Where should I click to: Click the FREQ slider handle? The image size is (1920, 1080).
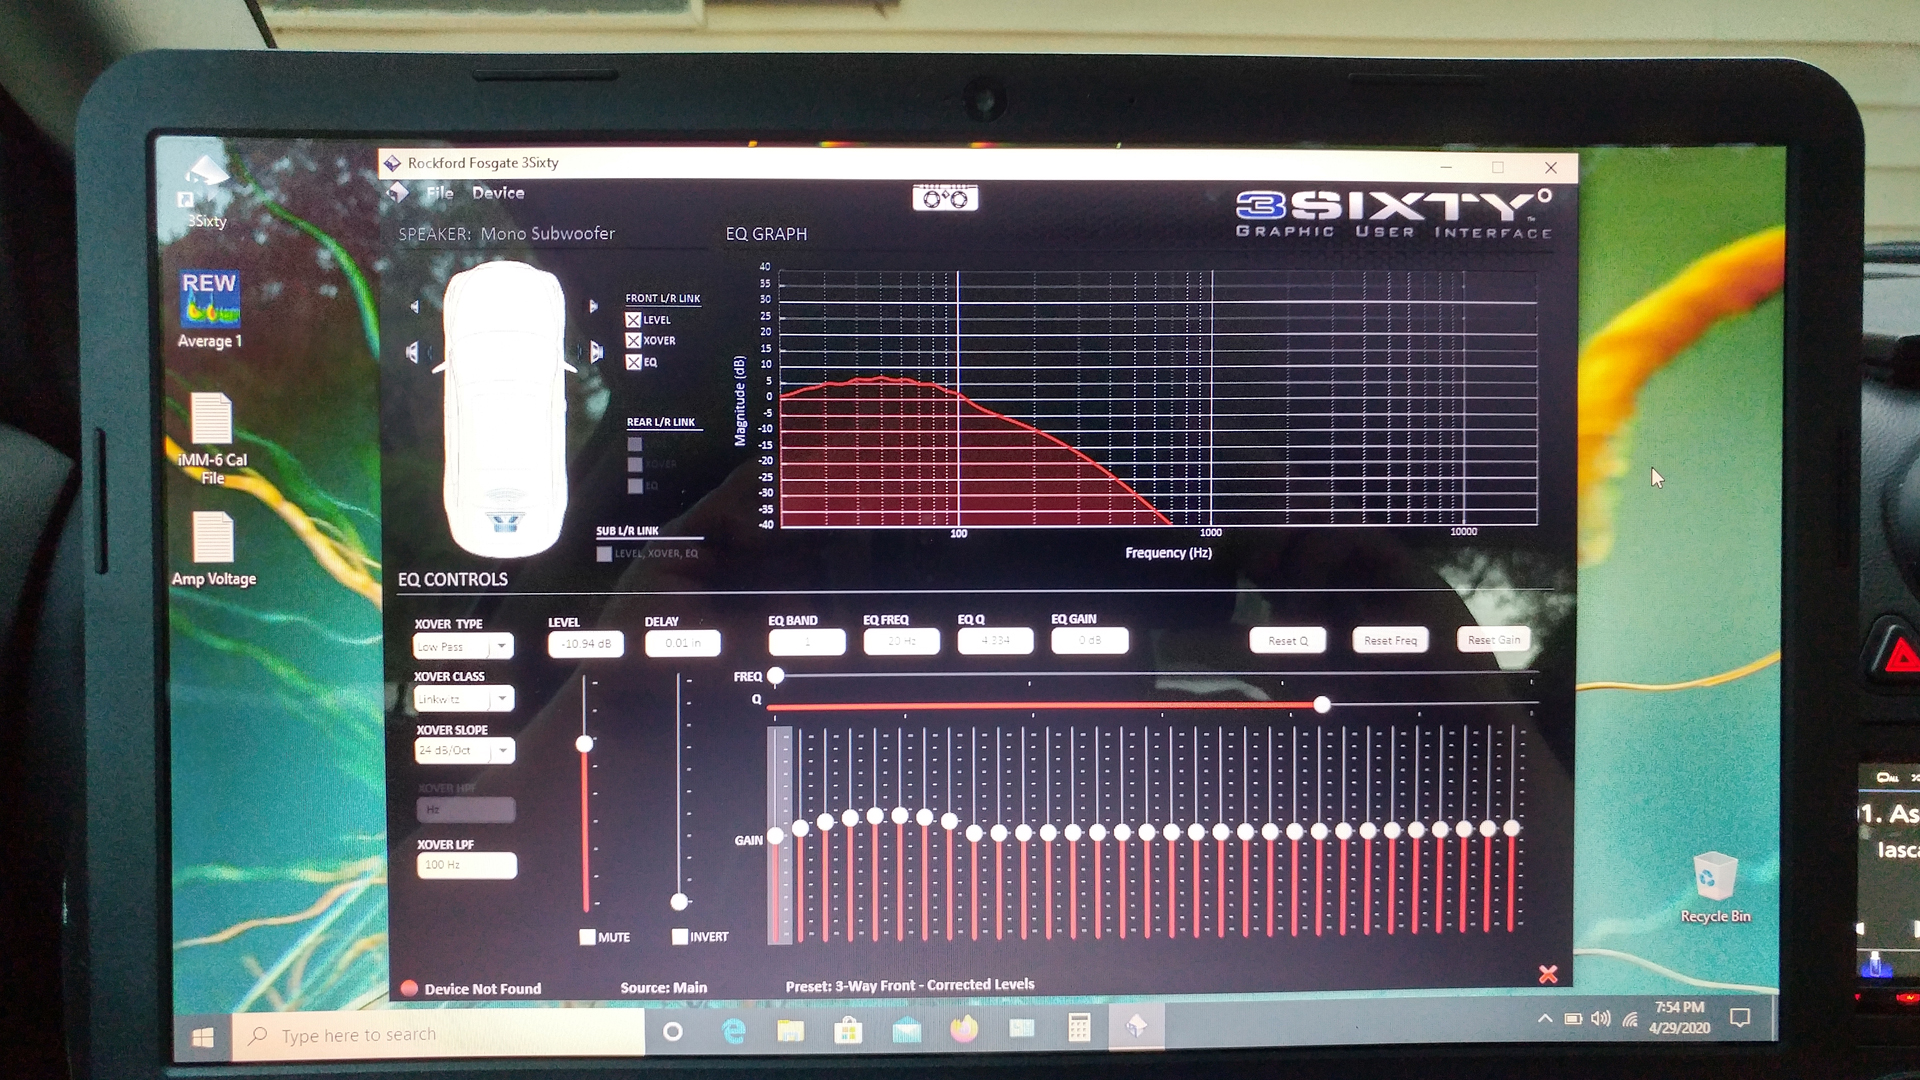pos(776,676)
